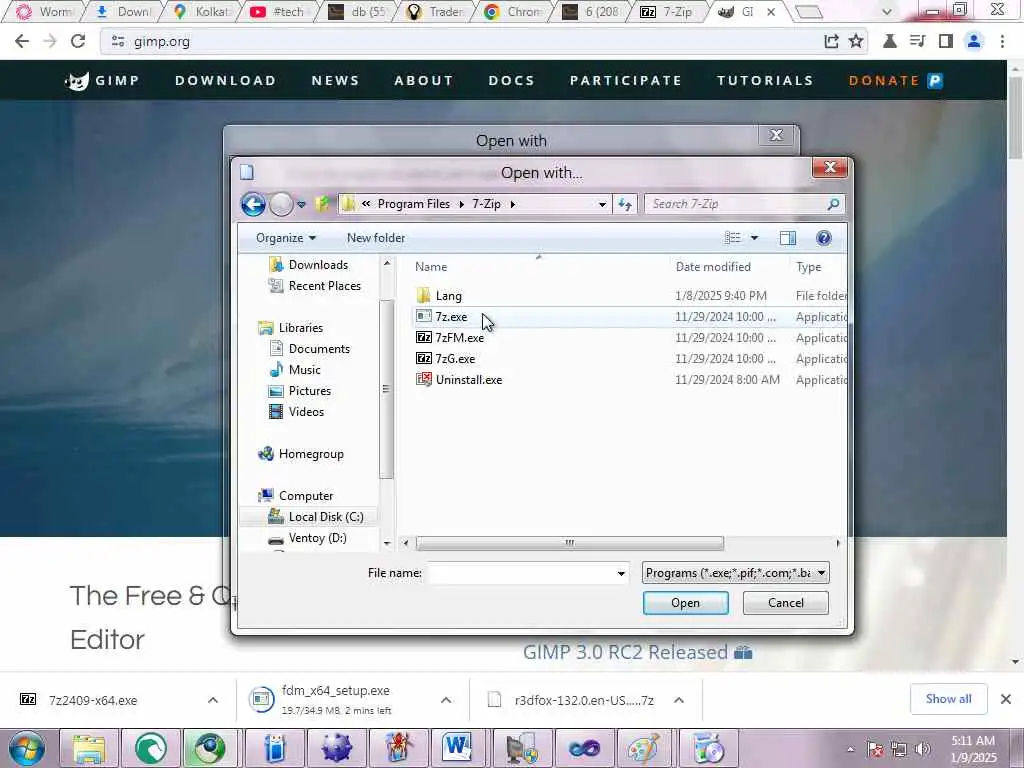Open PARTICIPATE in the GIMP site menu

pyautogui.click(x=626, y=80)
